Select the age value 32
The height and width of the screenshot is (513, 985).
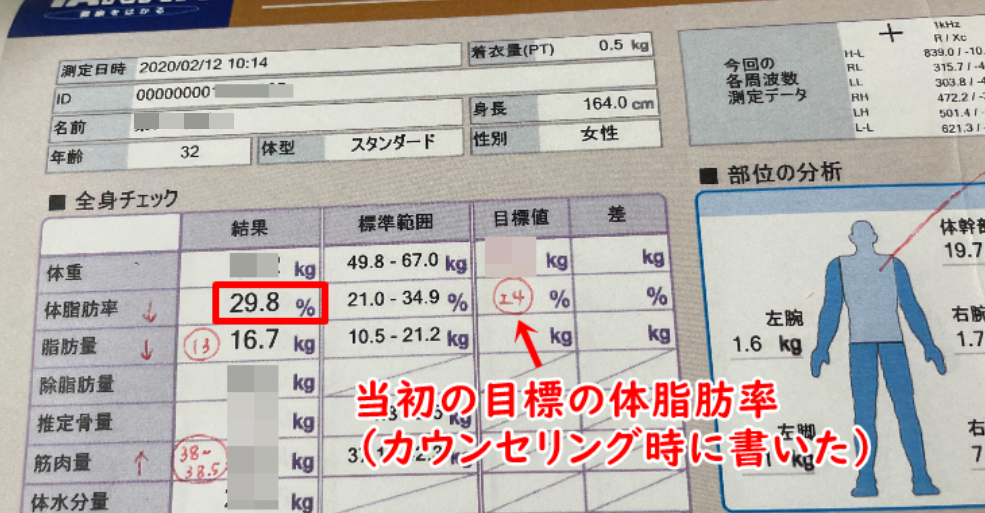pos(189,151)
